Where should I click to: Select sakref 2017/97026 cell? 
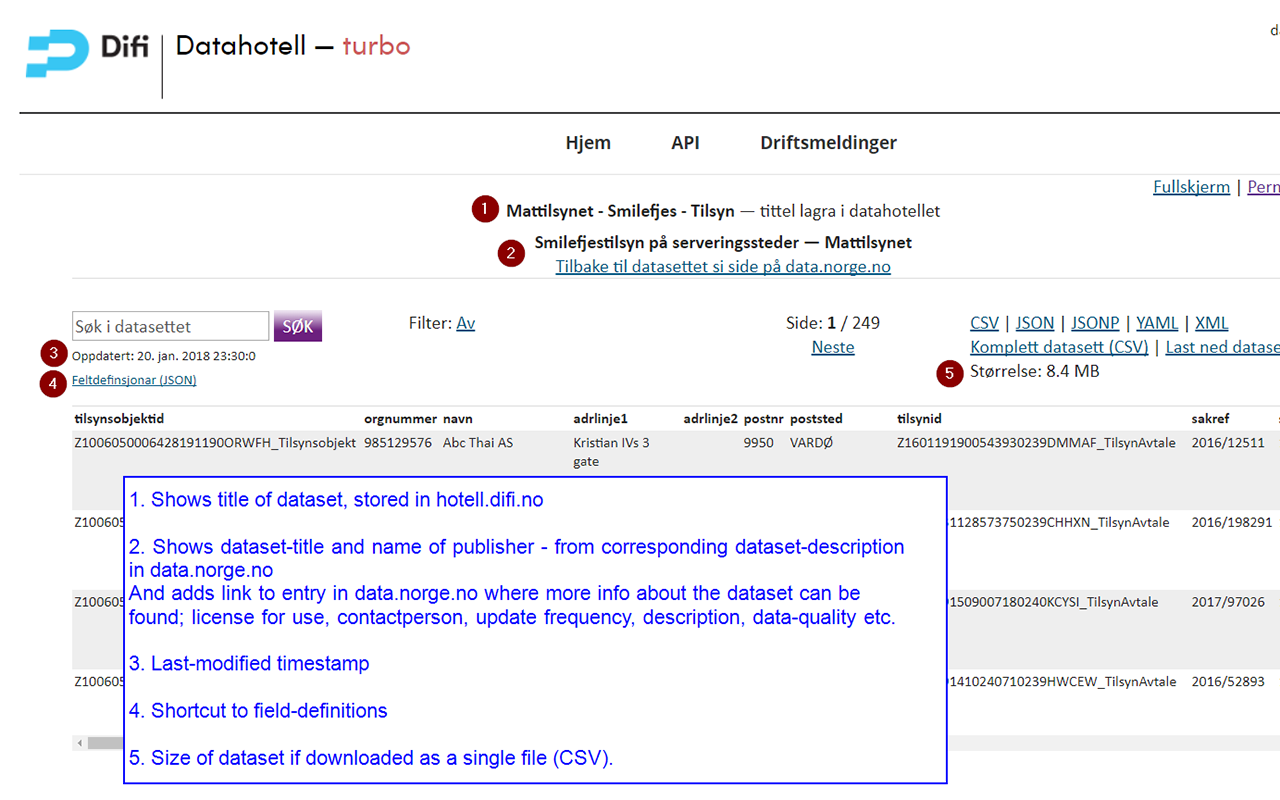(x=1228, y=602)
